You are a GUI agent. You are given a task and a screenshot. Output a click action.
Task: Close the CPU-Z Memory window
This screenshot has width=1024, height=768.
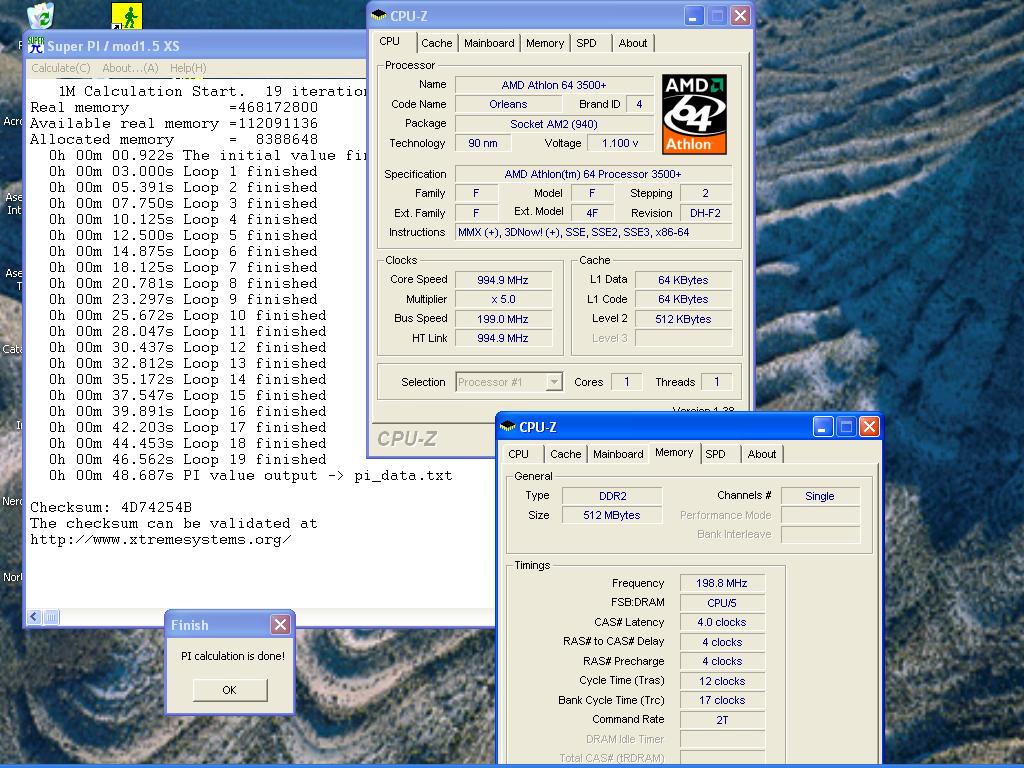pos(869,427)
